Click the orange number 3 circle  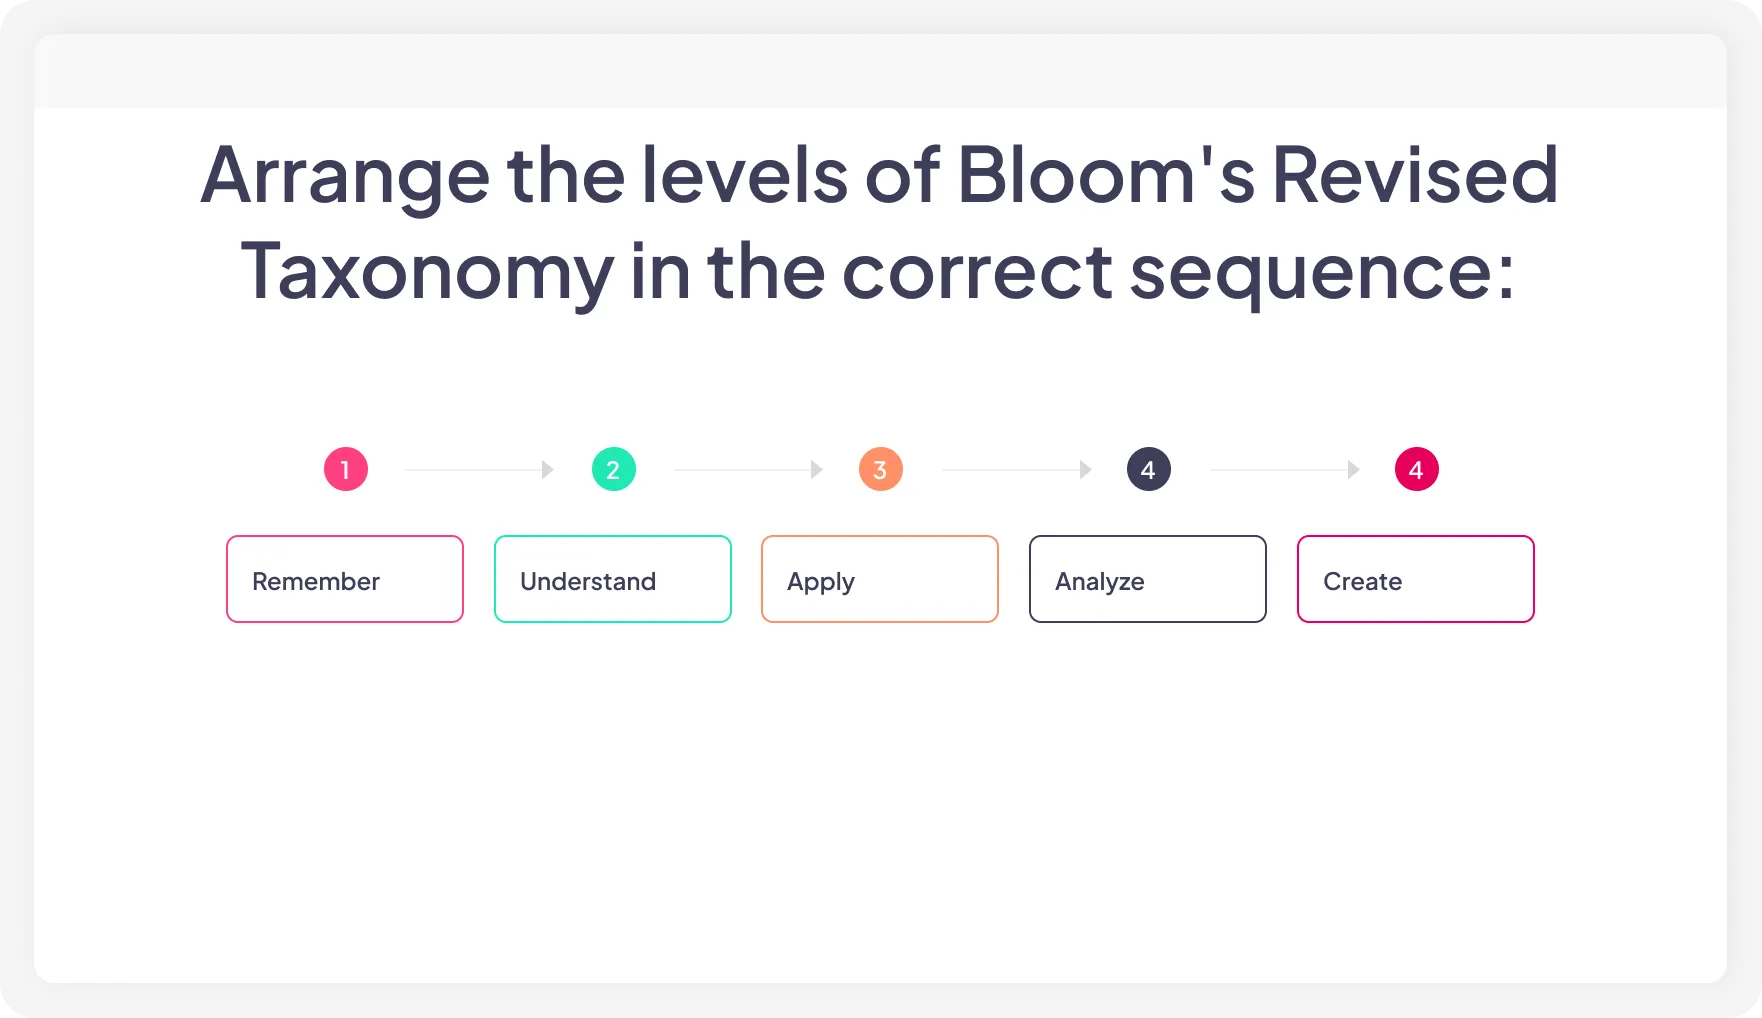tap(881, 469)
